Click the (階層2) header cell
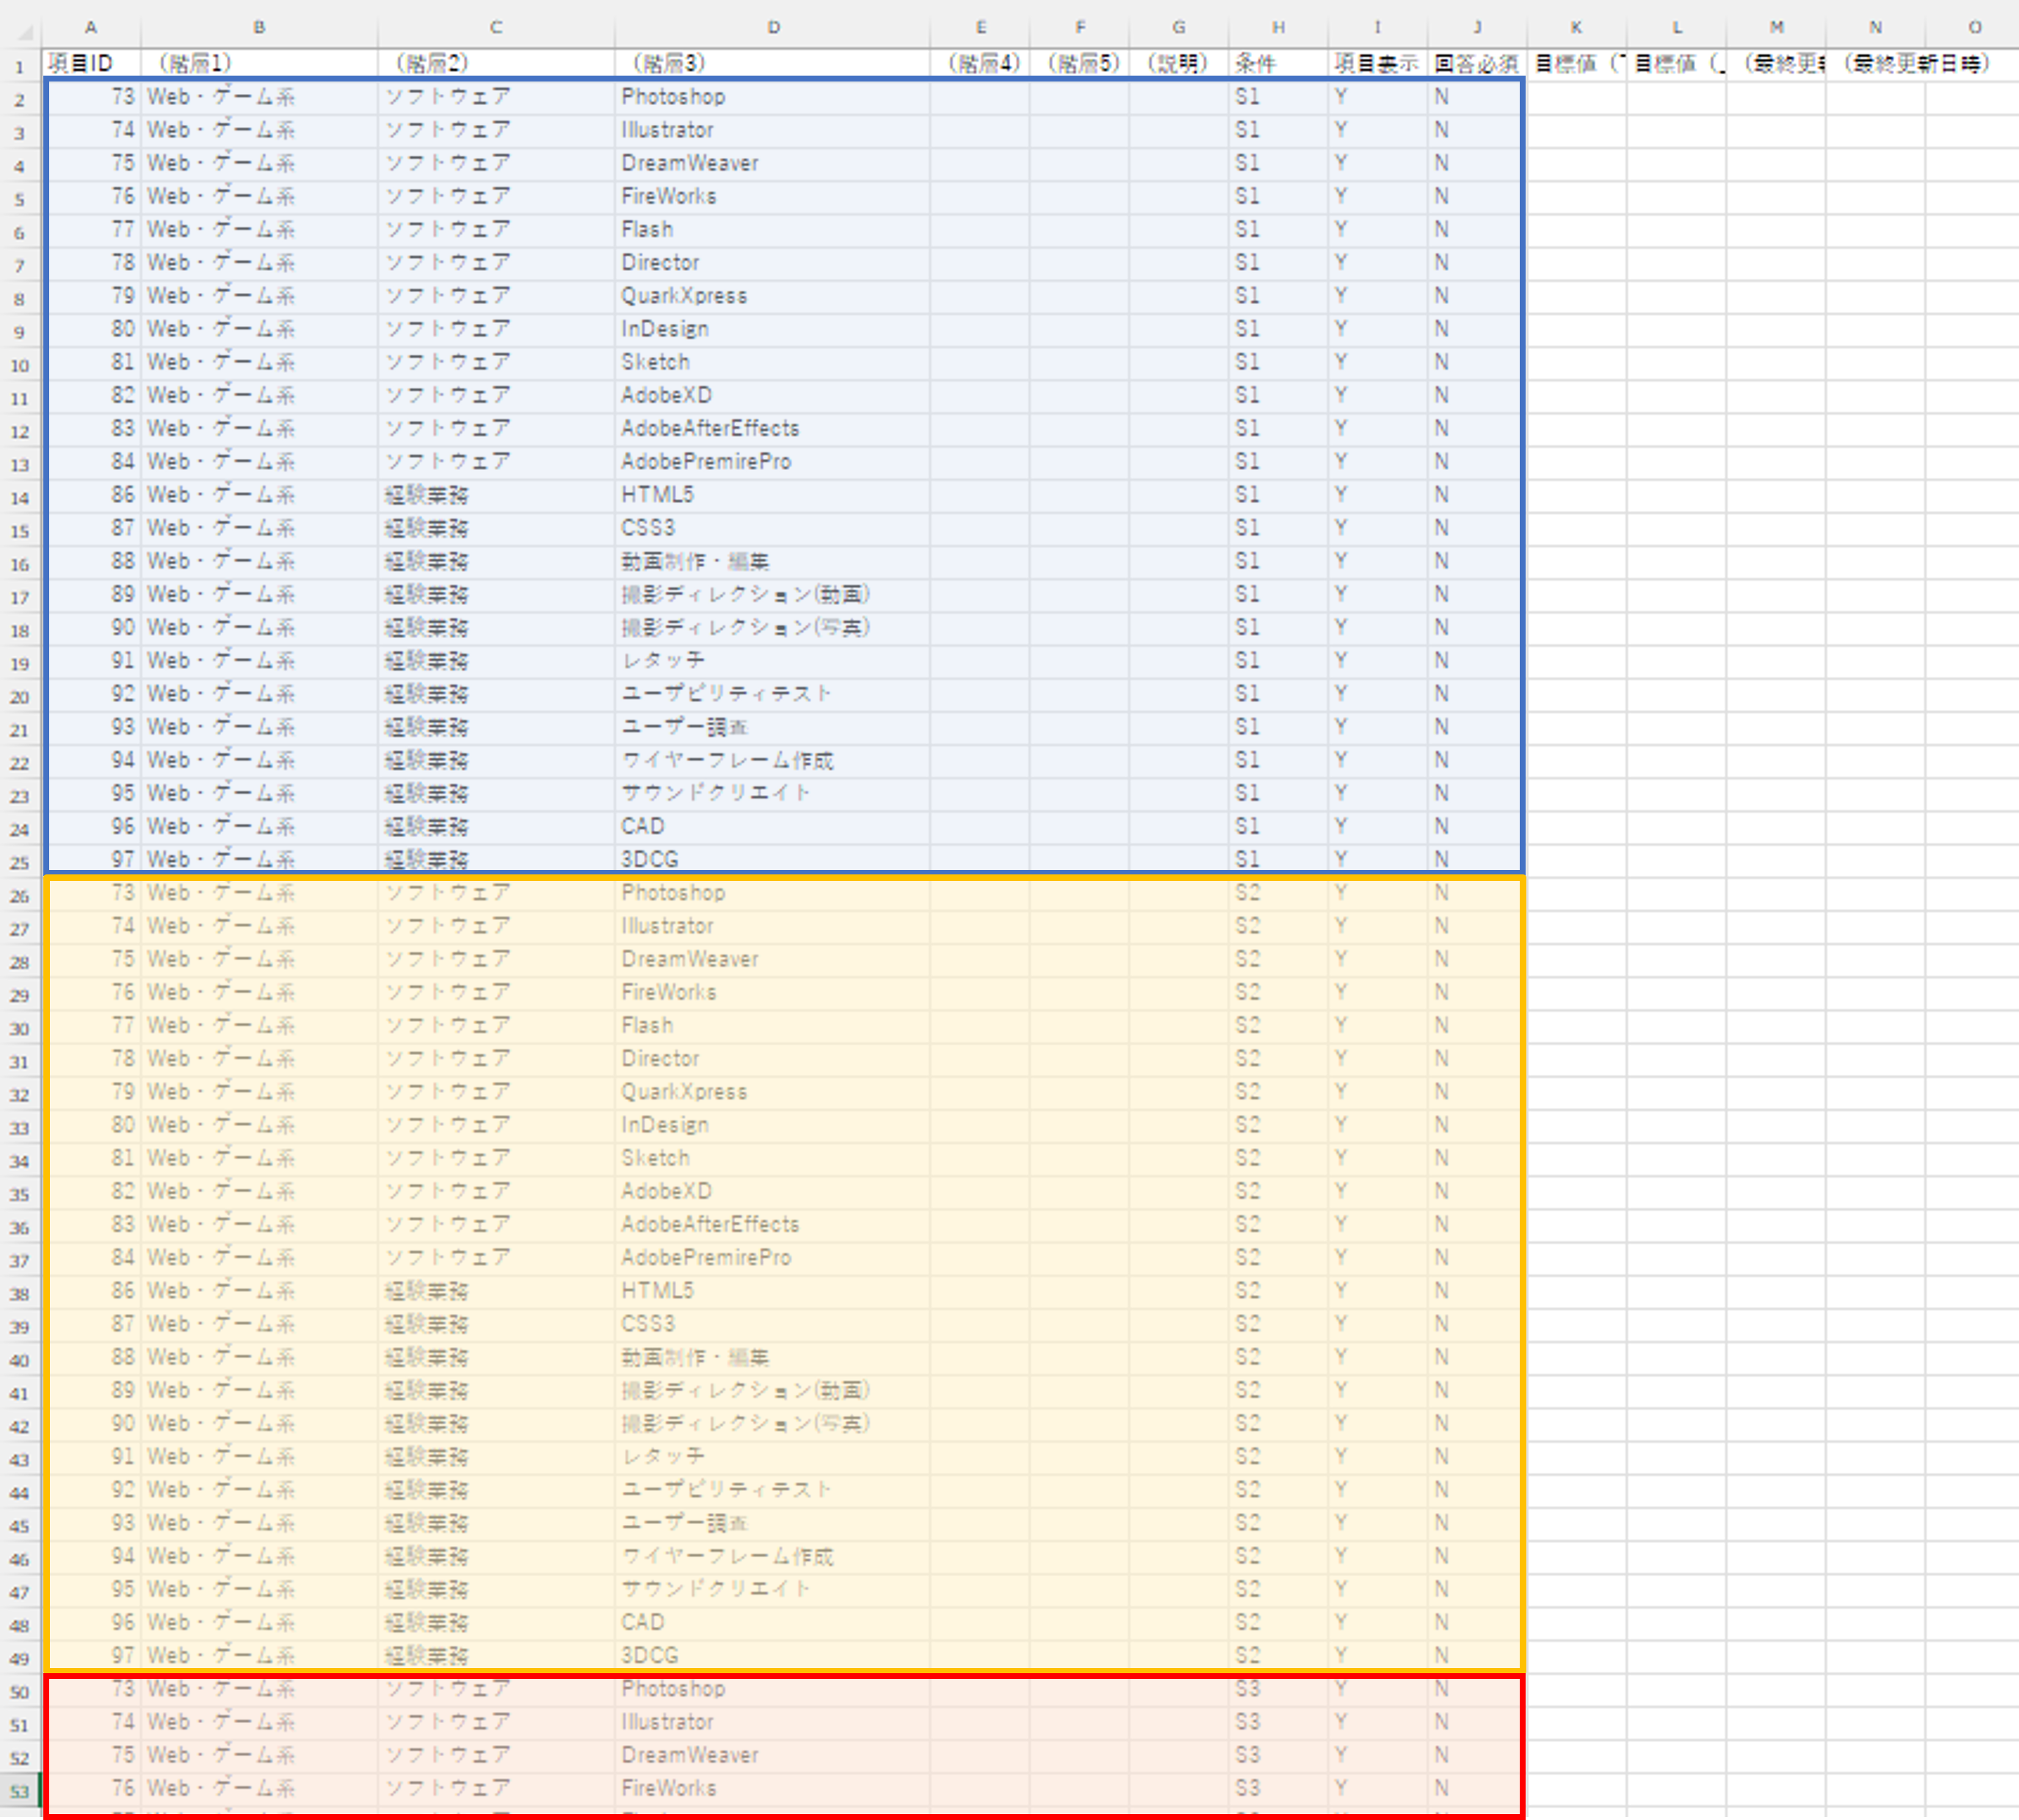This screenshot has height=1820, width=2019. coord(496,64)
